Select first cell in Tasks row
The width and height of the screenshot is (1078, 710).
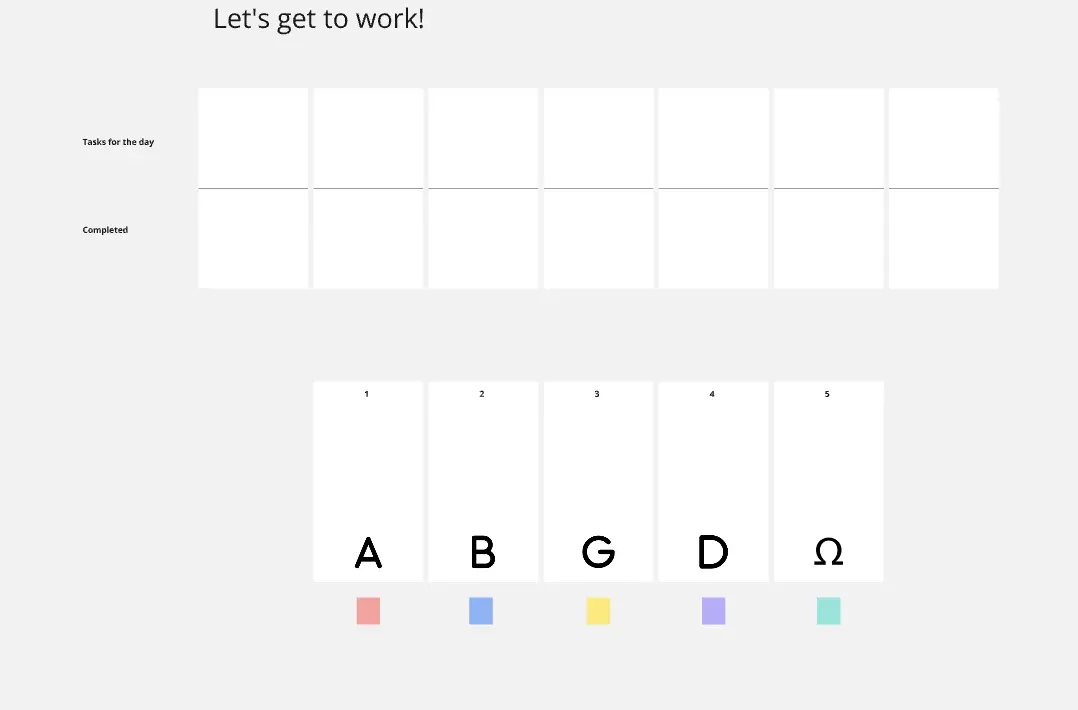click(254, 138)
